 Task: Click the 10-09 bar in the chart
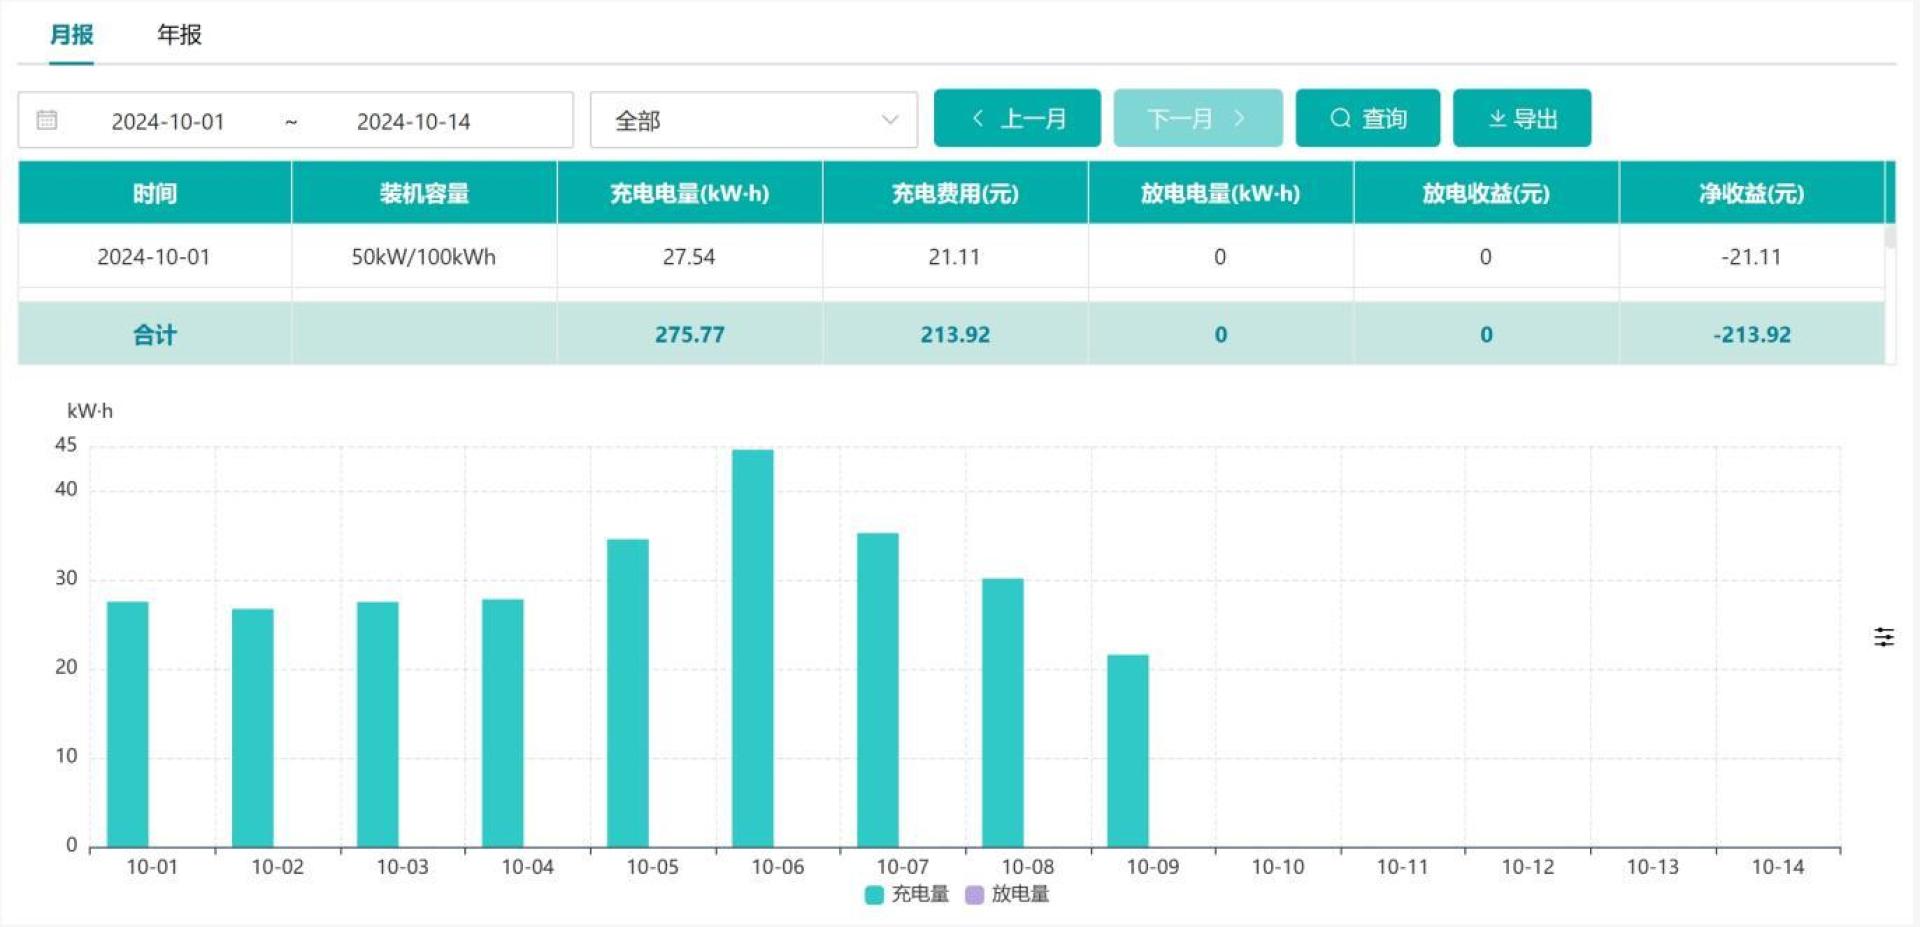(1127, 750)
